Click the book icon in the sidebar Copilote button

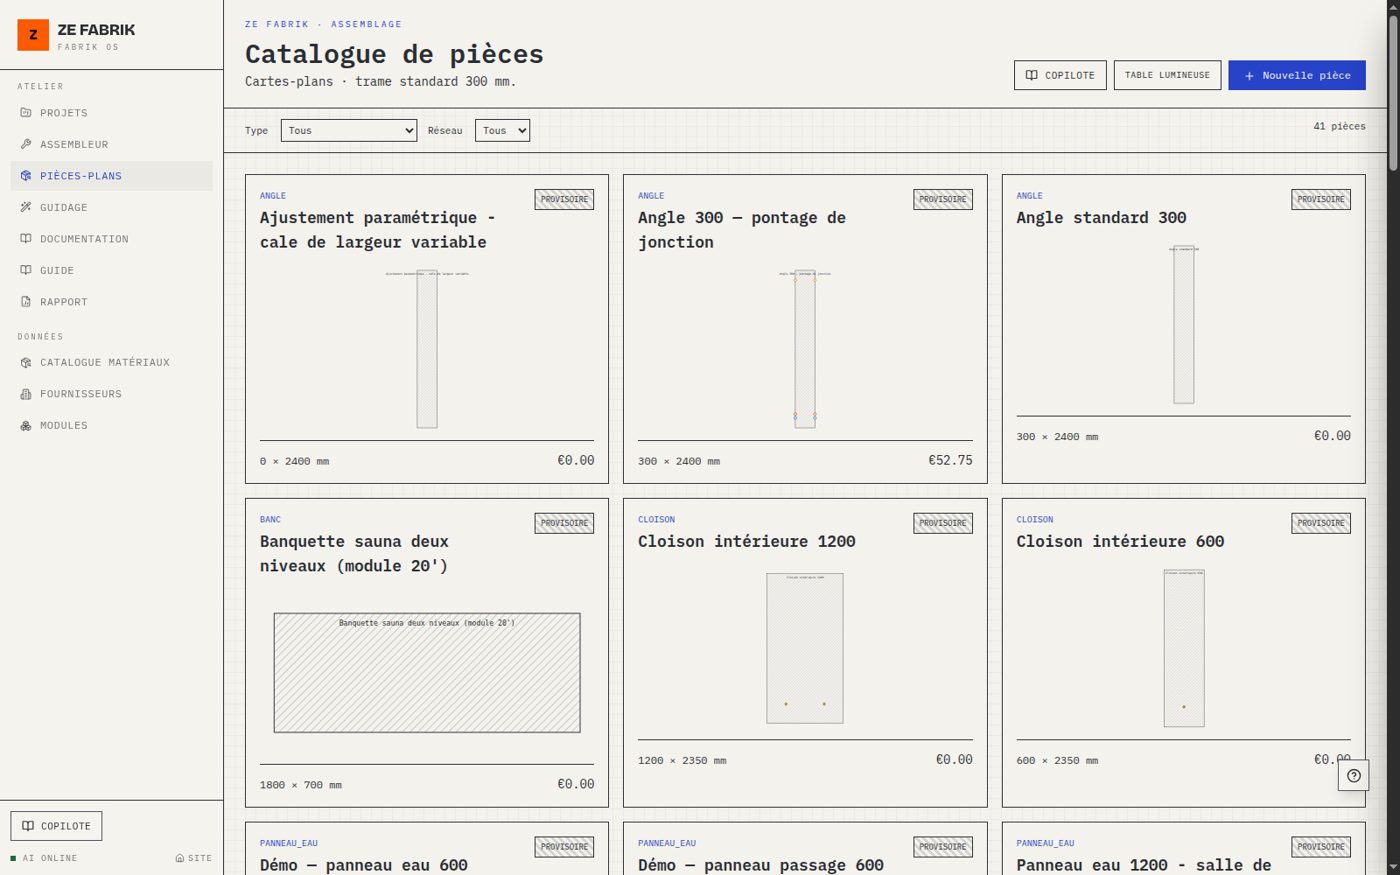coord(28,826)
